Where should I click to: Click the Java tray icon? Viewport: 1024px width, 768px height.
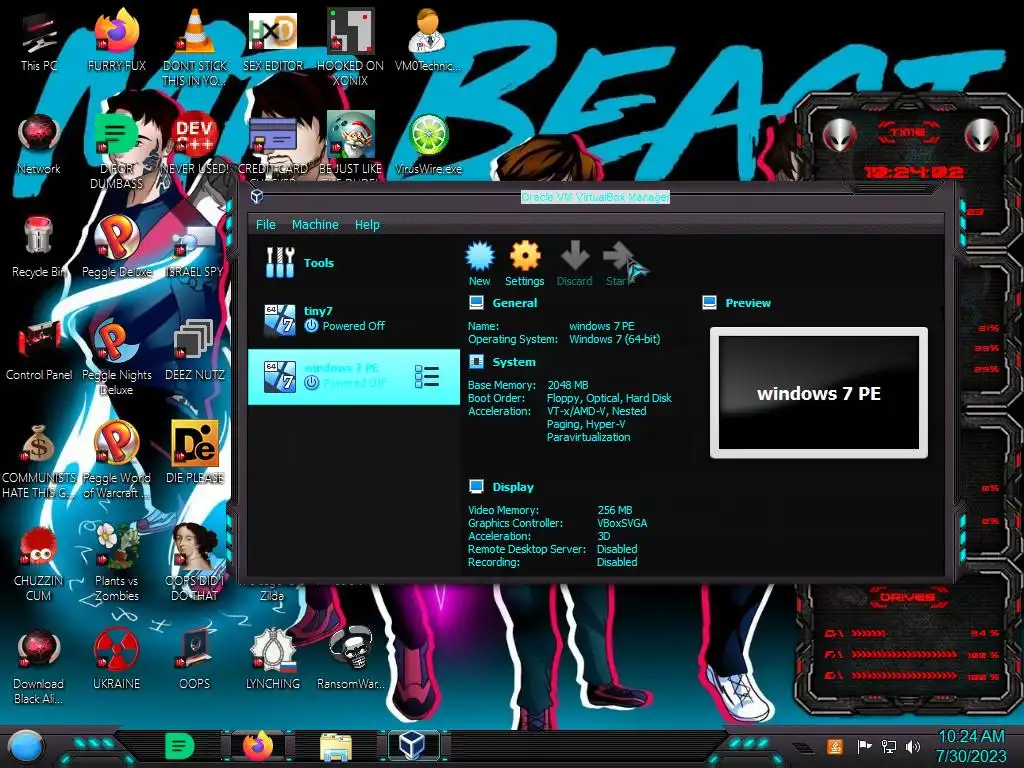(x=835, y=746)
